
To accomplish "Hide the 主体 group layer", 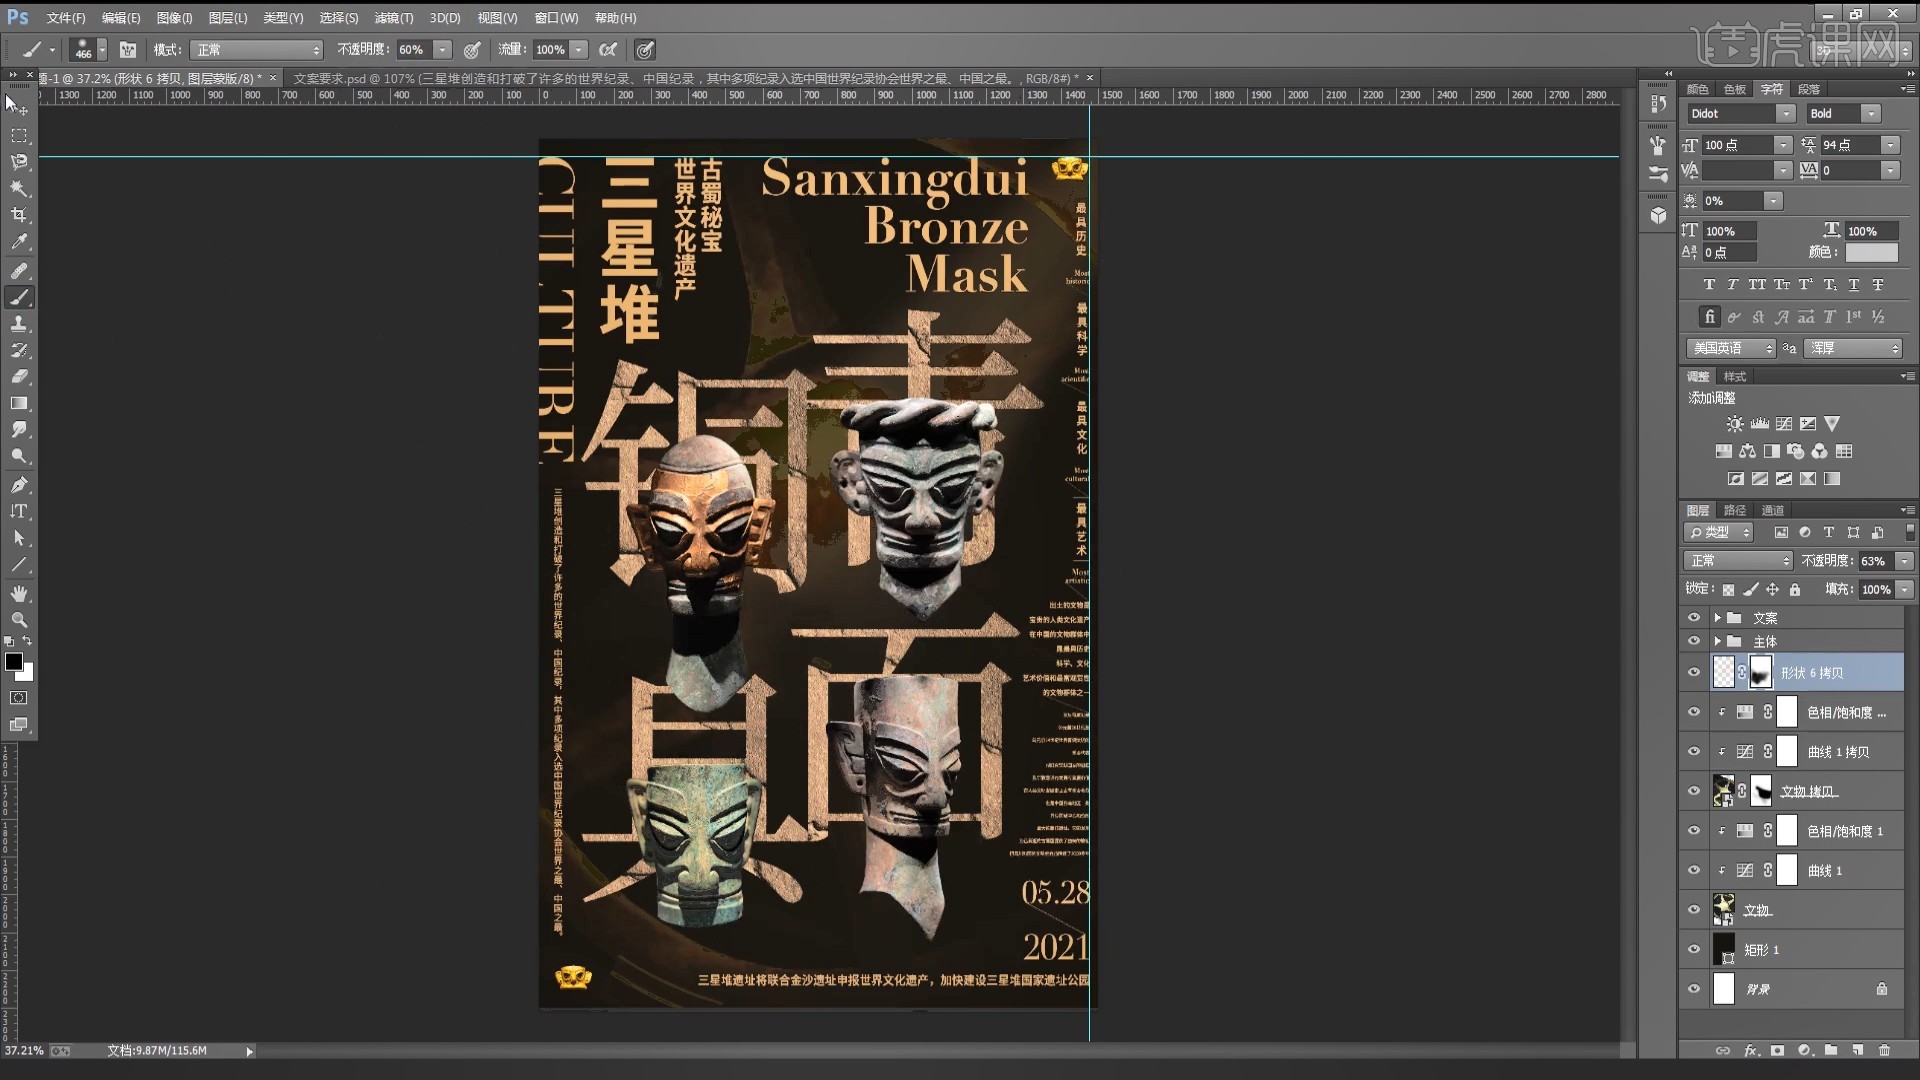I will coord(1694,641).
